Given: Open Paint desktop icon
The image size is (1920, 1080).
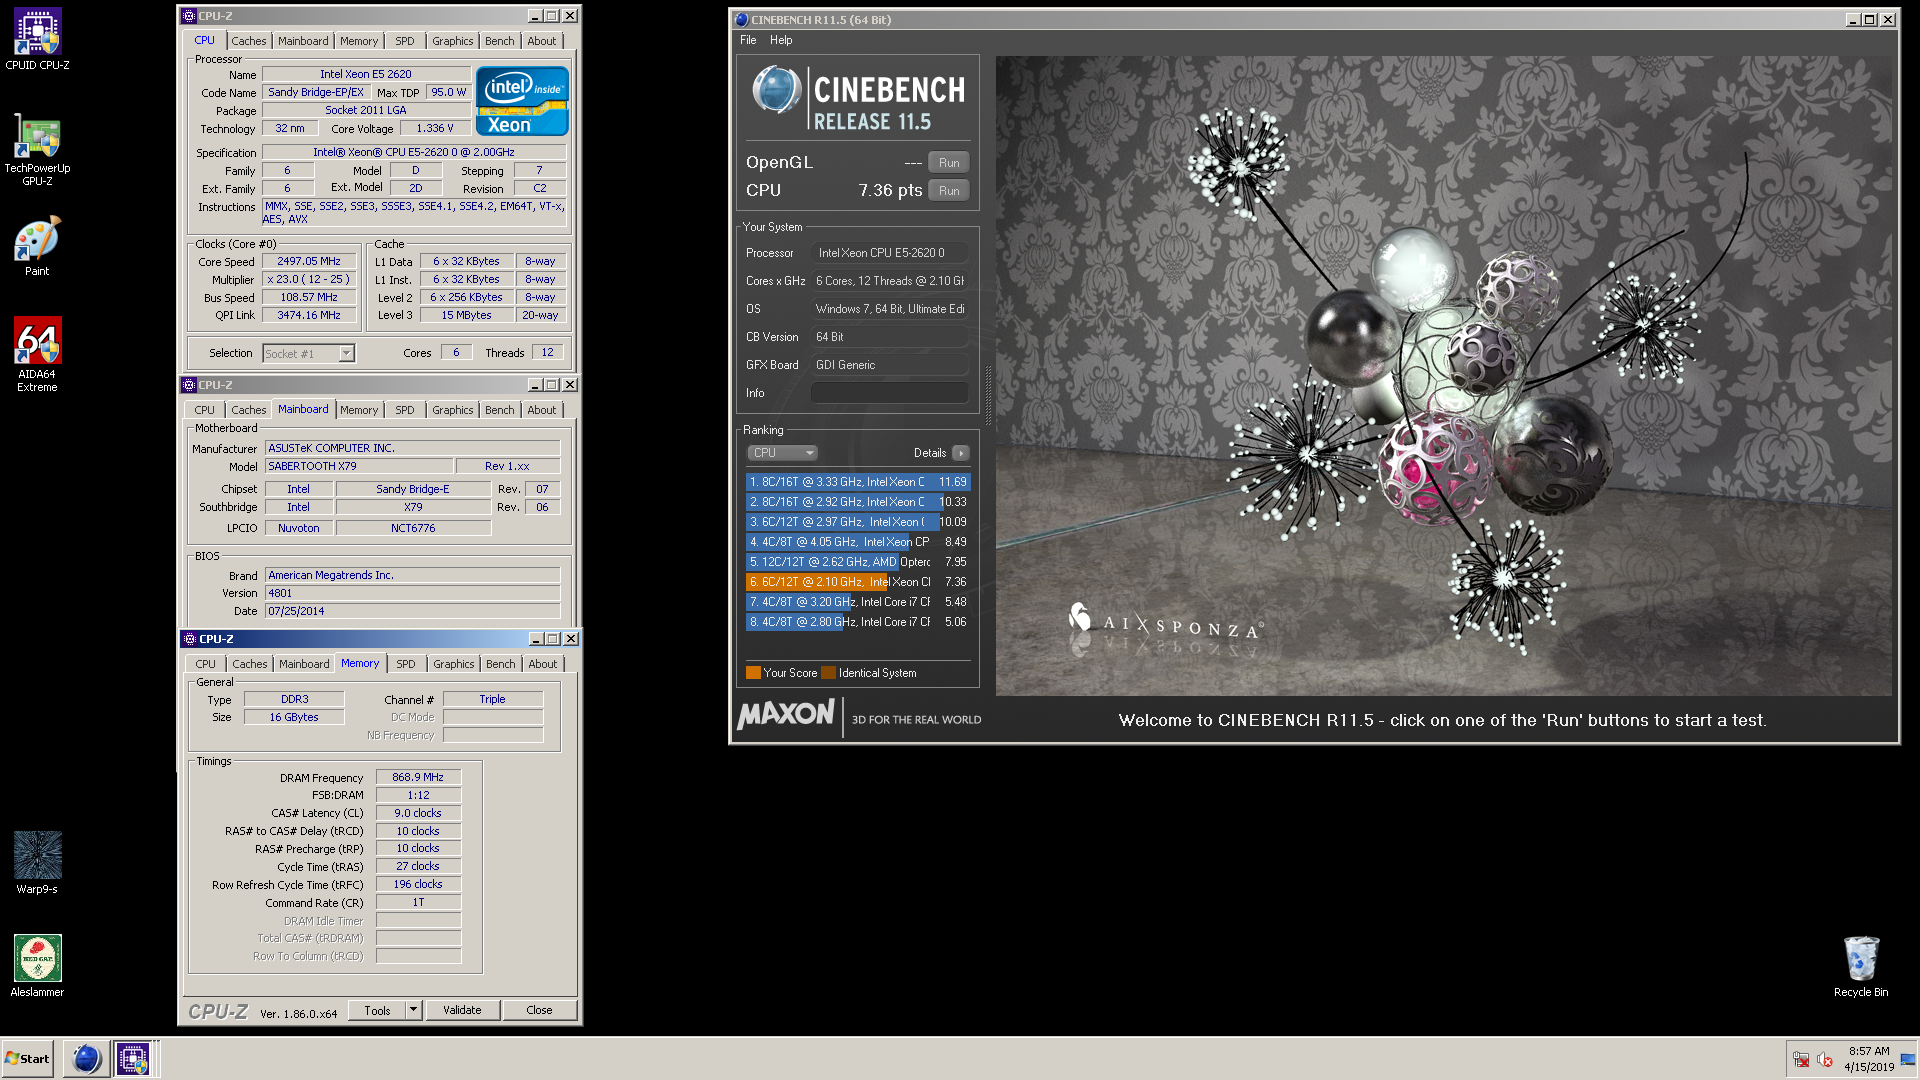Looking at the screenshot, I should pos(37,246).
